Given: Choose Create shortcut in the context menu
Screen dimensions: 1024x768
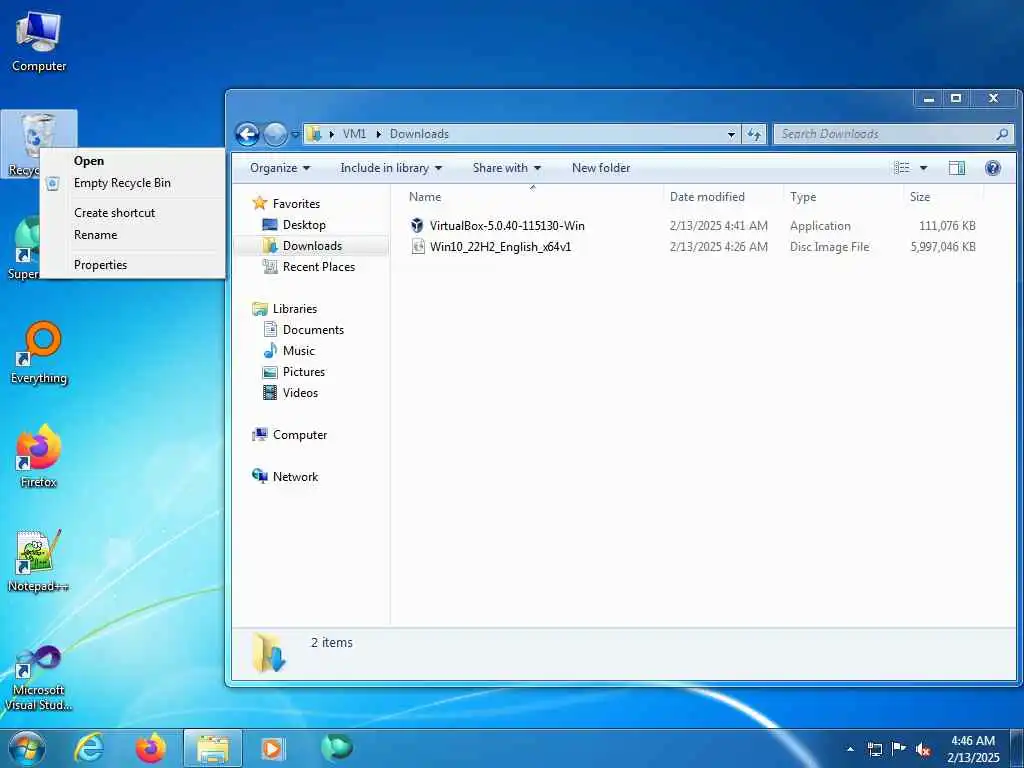Looking at the screenshot, I should click(x=133, y=213).
